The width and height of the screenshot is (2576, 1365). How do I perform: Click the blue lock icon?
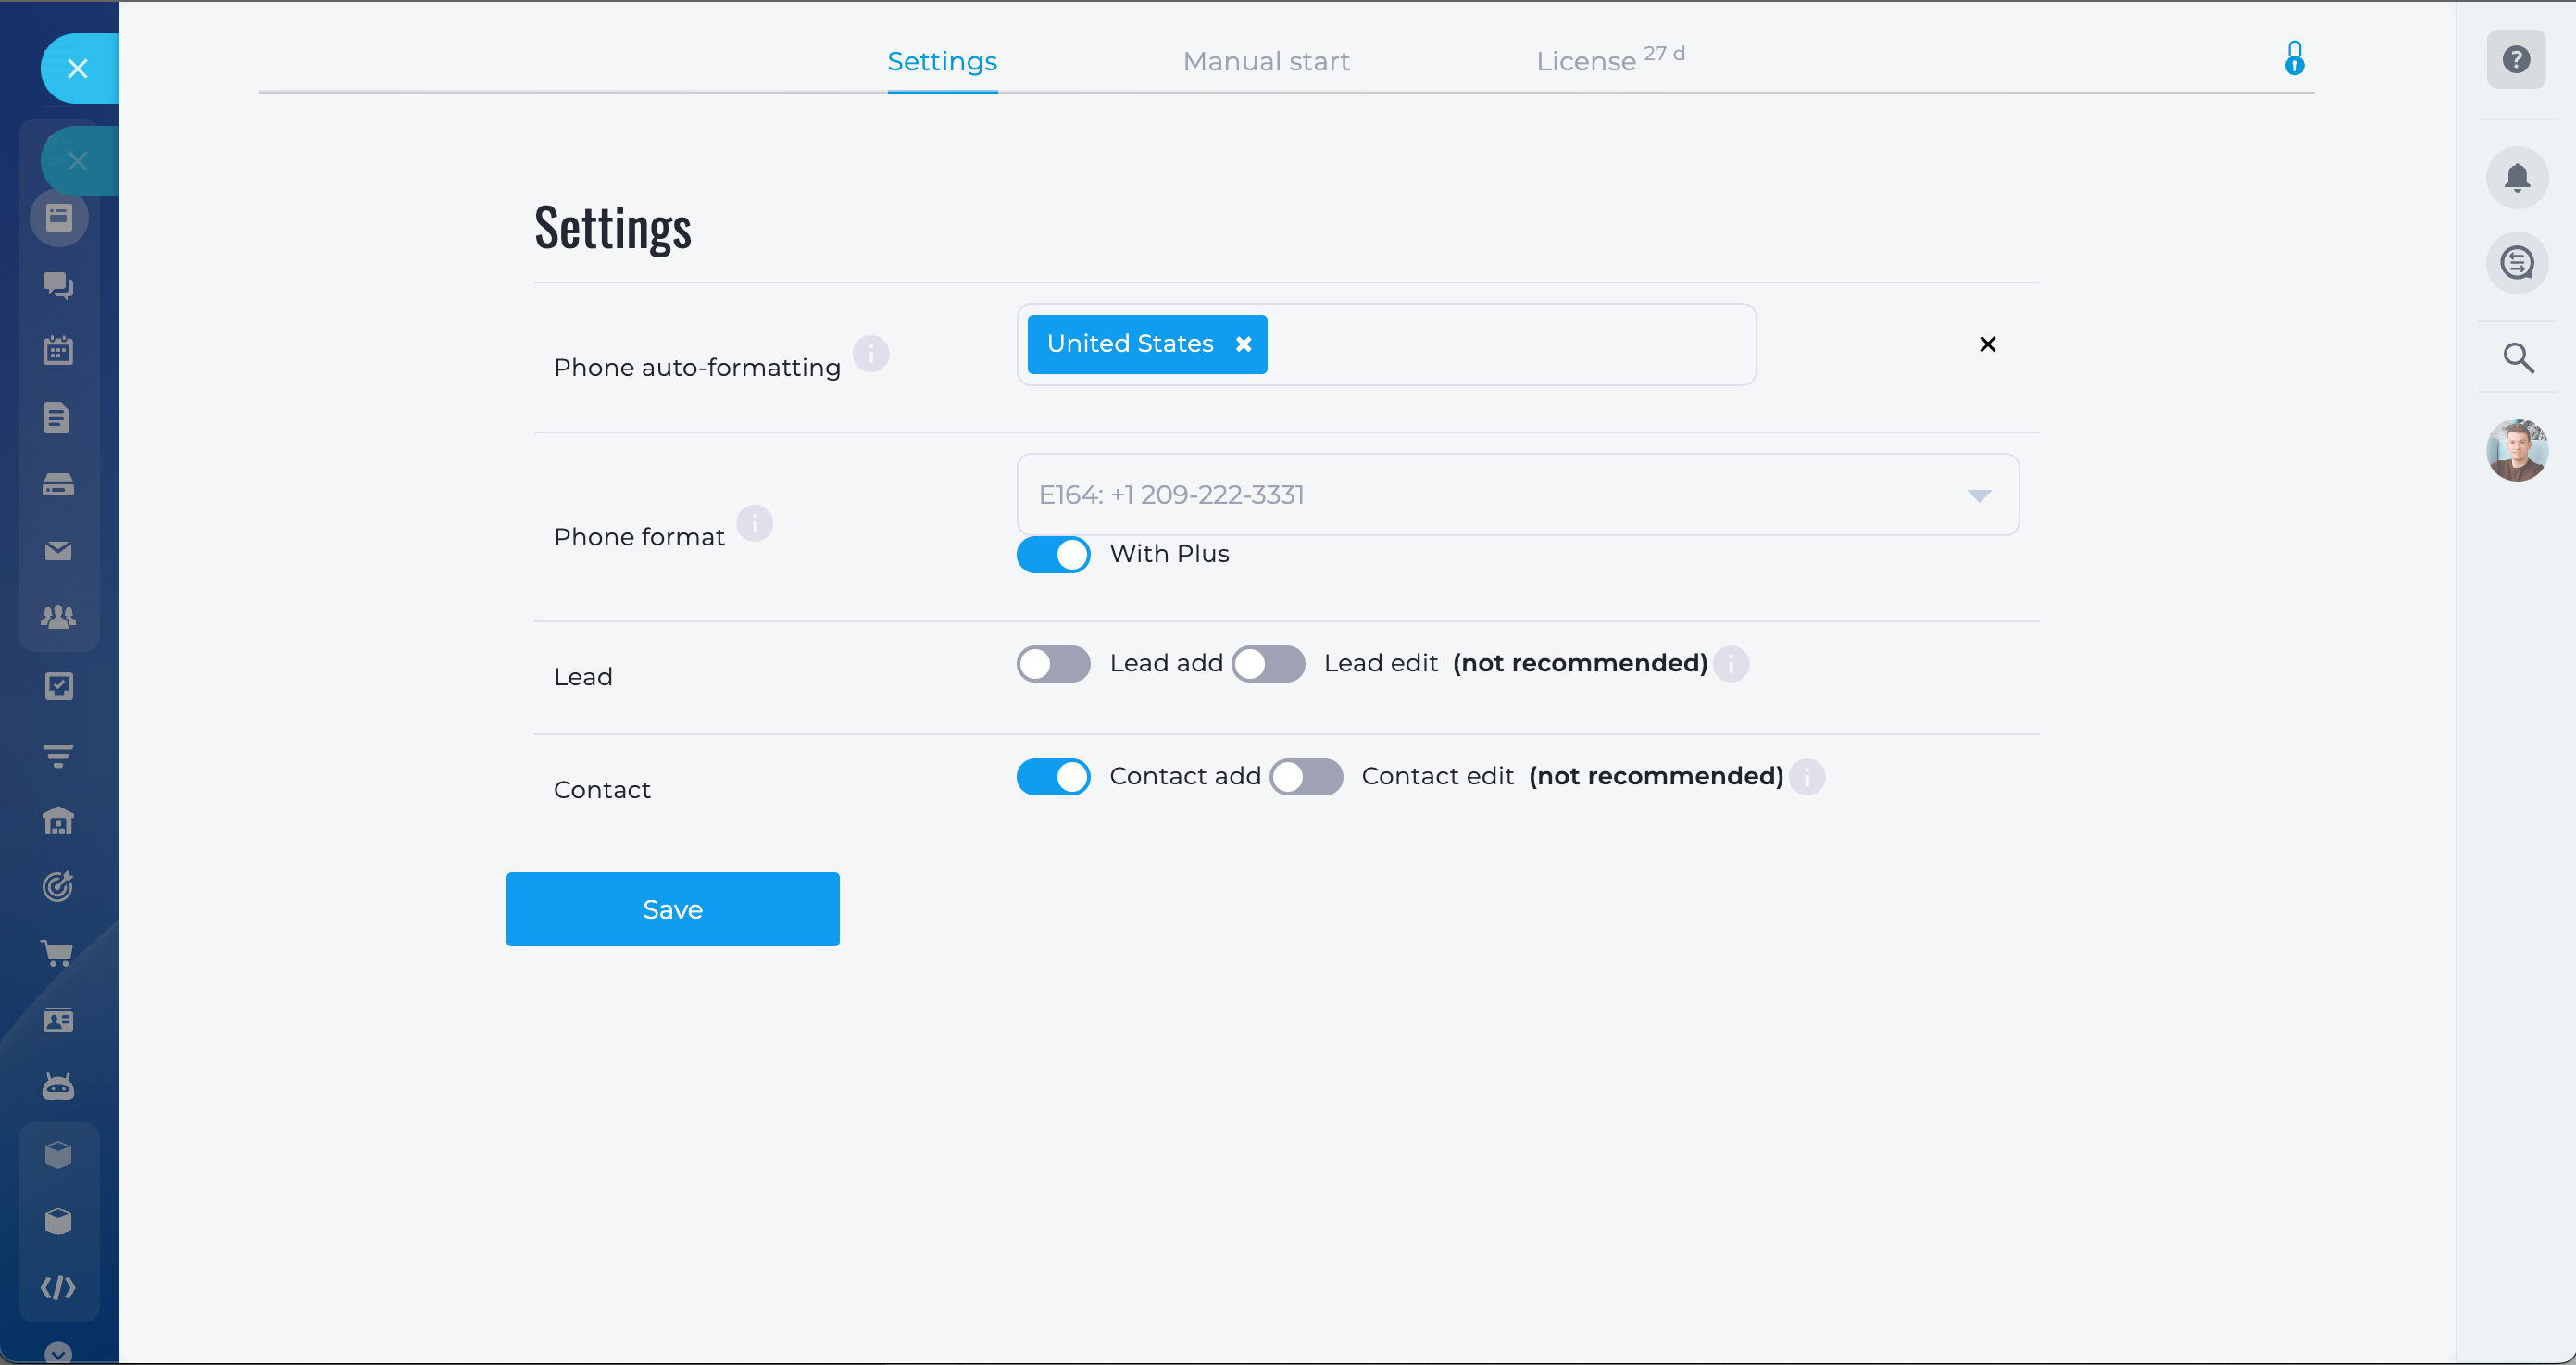pos(2294,59)
